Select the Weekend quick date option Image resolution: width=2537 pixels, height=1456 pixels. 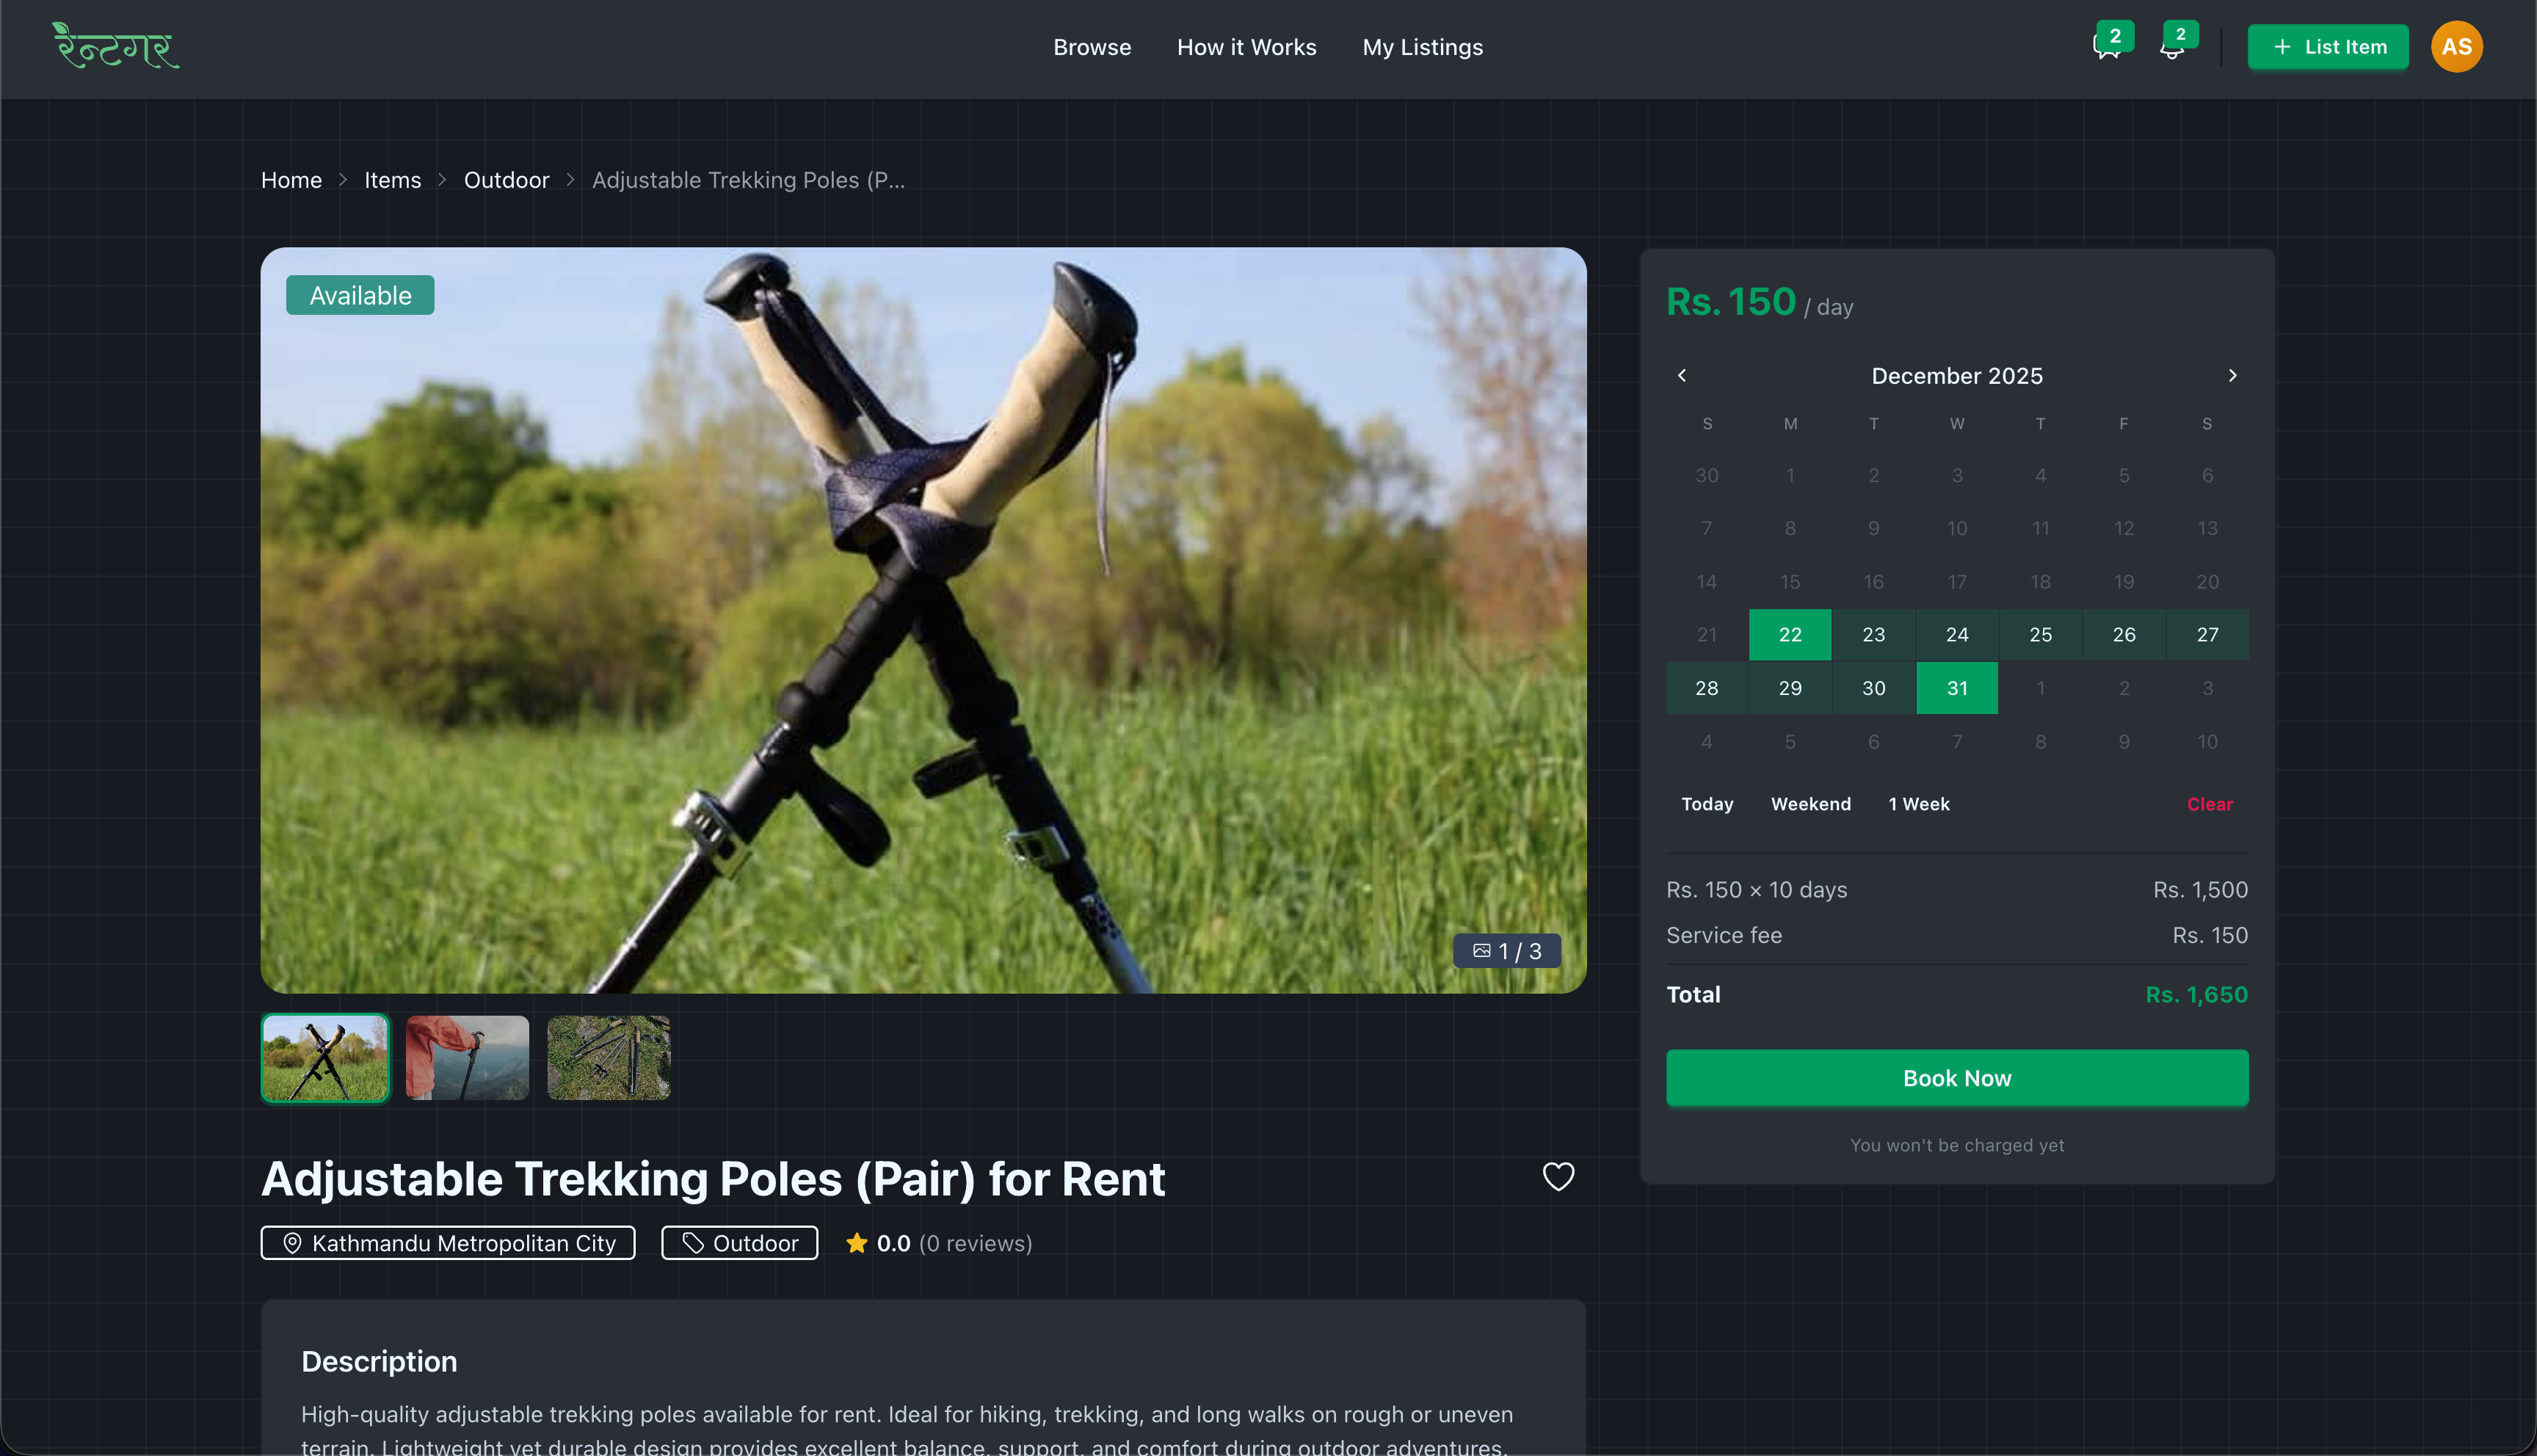coord(1810,804)
